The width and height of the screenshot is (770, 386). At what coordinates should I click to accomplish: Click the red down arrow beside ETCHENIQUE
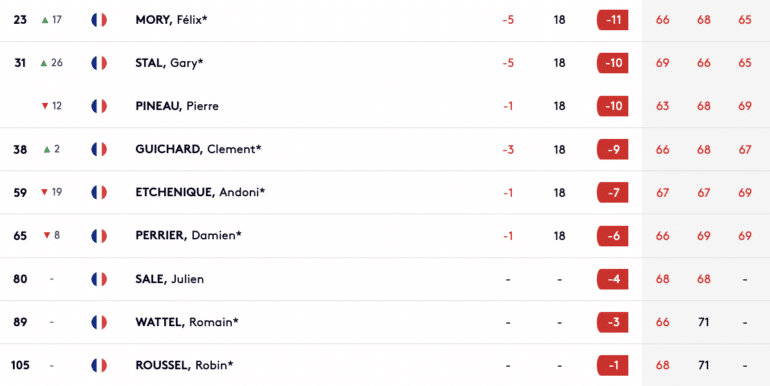(44, 193)
